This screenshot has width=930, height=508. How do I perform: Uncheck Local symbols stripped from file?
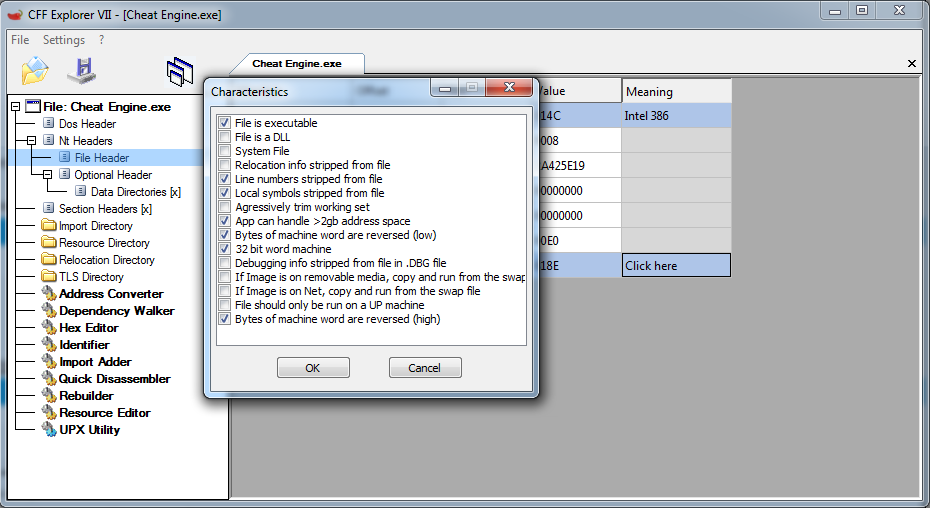[x=224, y=193]
